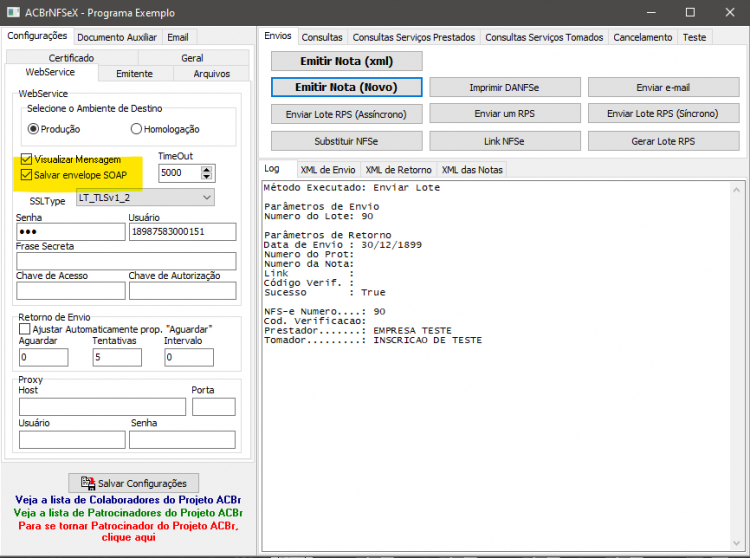Select the Homologação radio button
This screenshot has height=558, width=750.
[136, 129]
